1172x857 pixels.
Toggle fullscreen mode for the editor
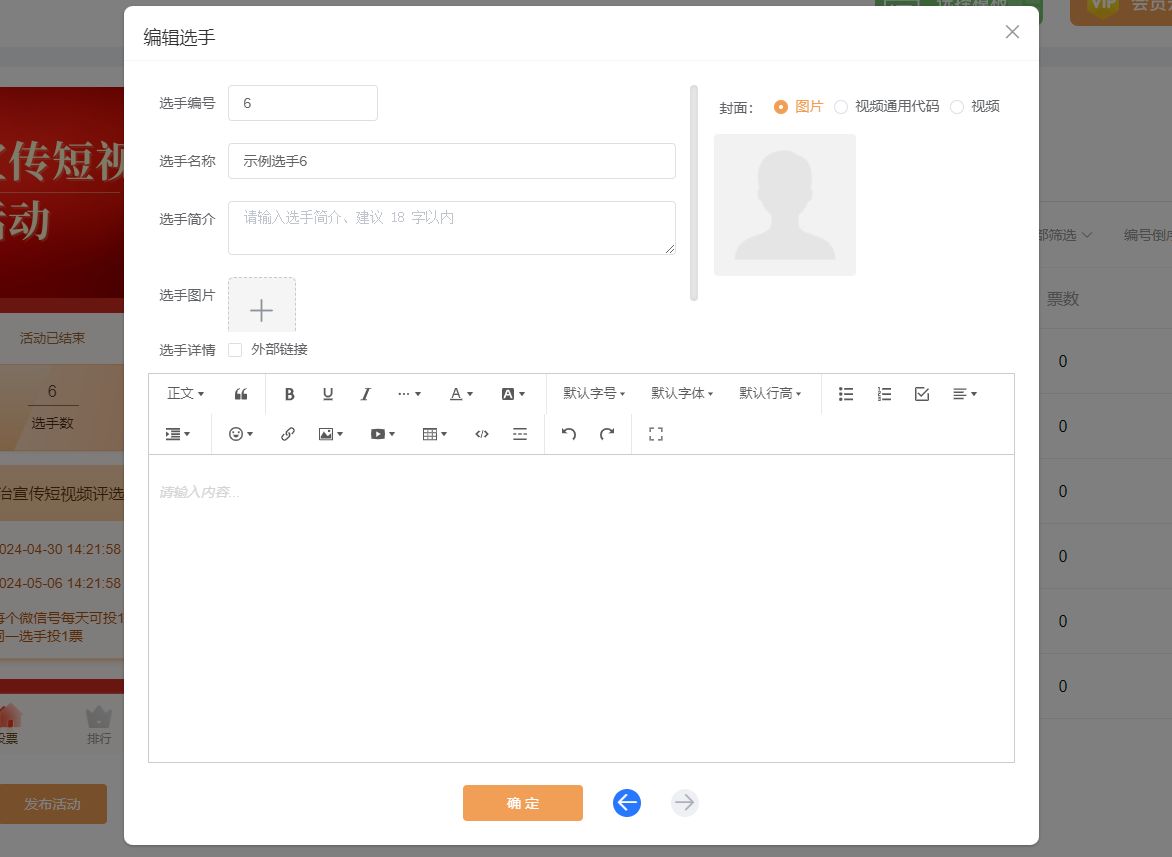(655, 433)
